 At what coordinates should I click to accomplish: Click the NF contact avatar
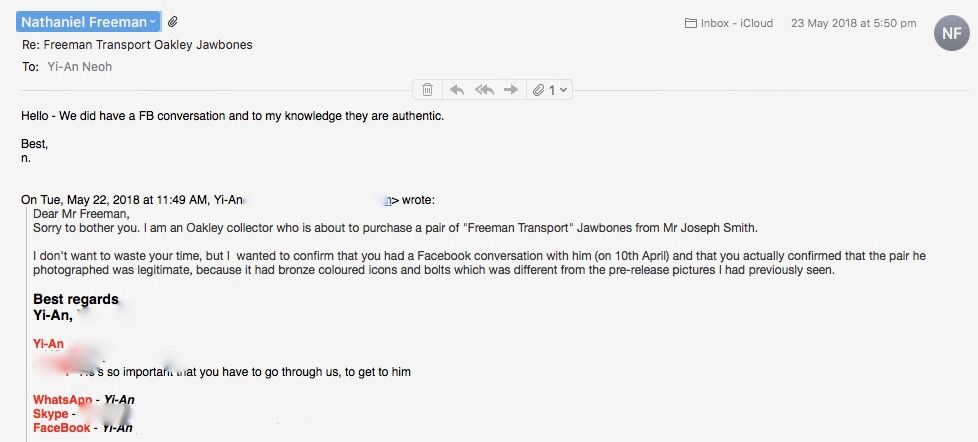click(951, 32)
